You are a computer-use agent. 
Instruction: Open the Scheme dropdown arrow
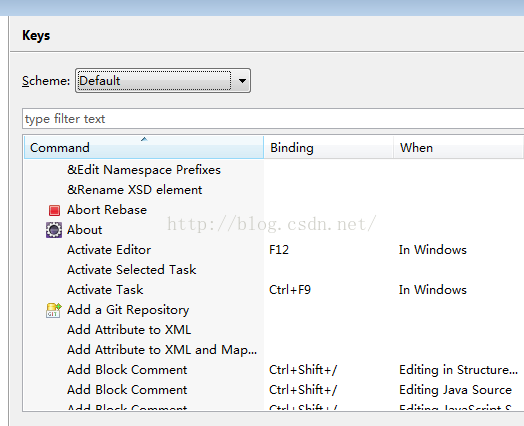[x=242, y=81]
